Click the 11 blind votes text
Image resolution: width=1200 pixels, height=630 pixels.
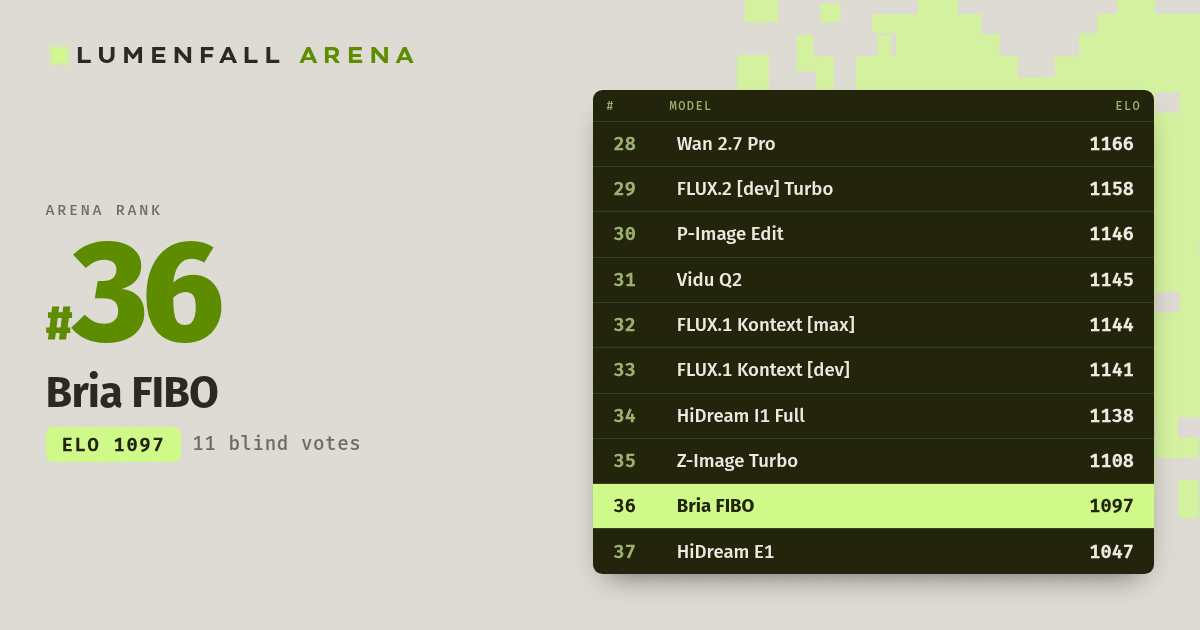tap(277, 443)
